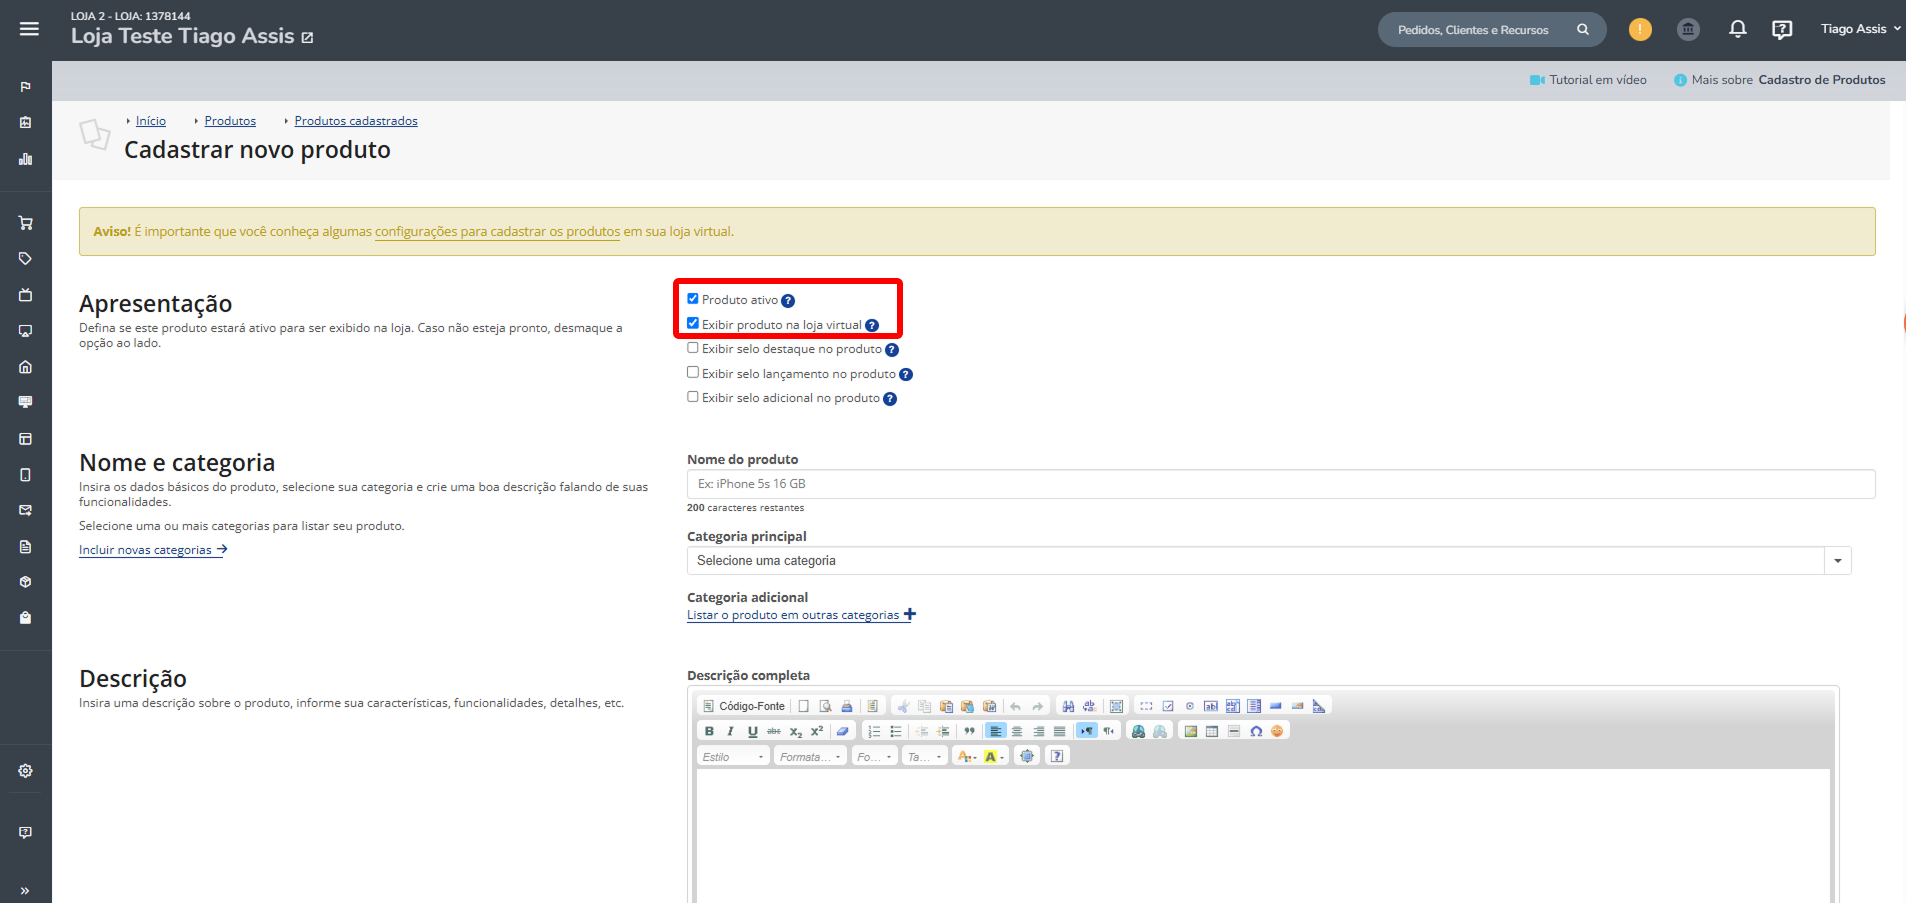Open the editor About help icon
Screen dimensions: 1906x903
1057,756
